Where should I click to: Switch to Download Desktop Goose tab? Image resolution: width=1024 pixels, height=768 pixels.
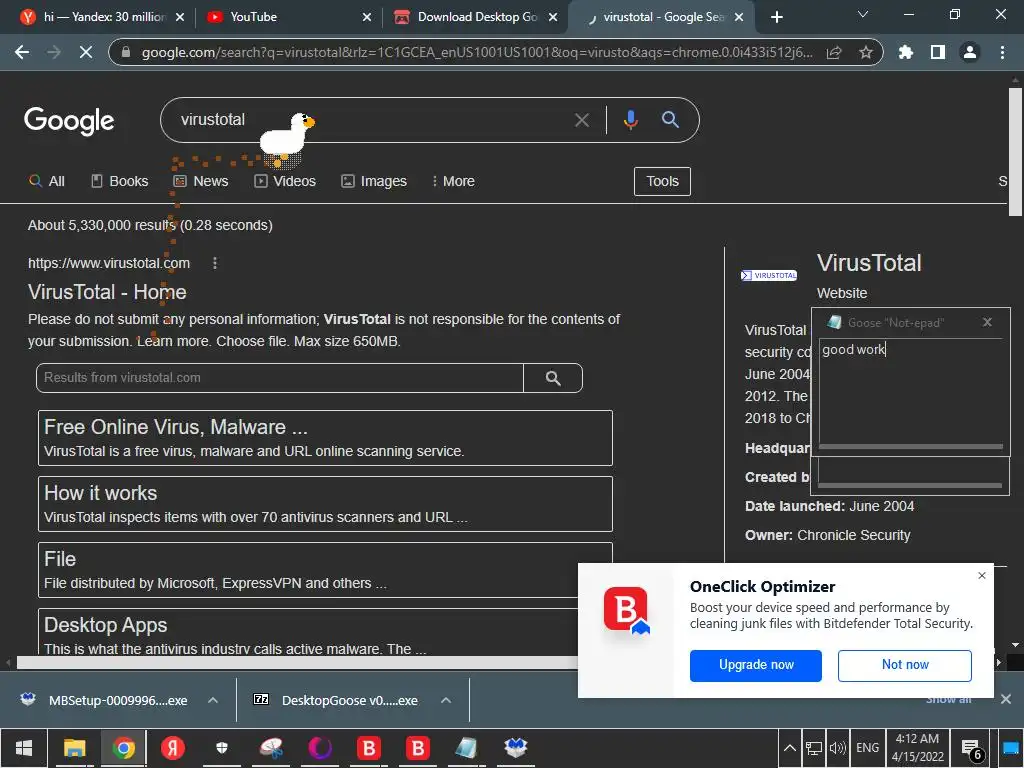point(476,17)
